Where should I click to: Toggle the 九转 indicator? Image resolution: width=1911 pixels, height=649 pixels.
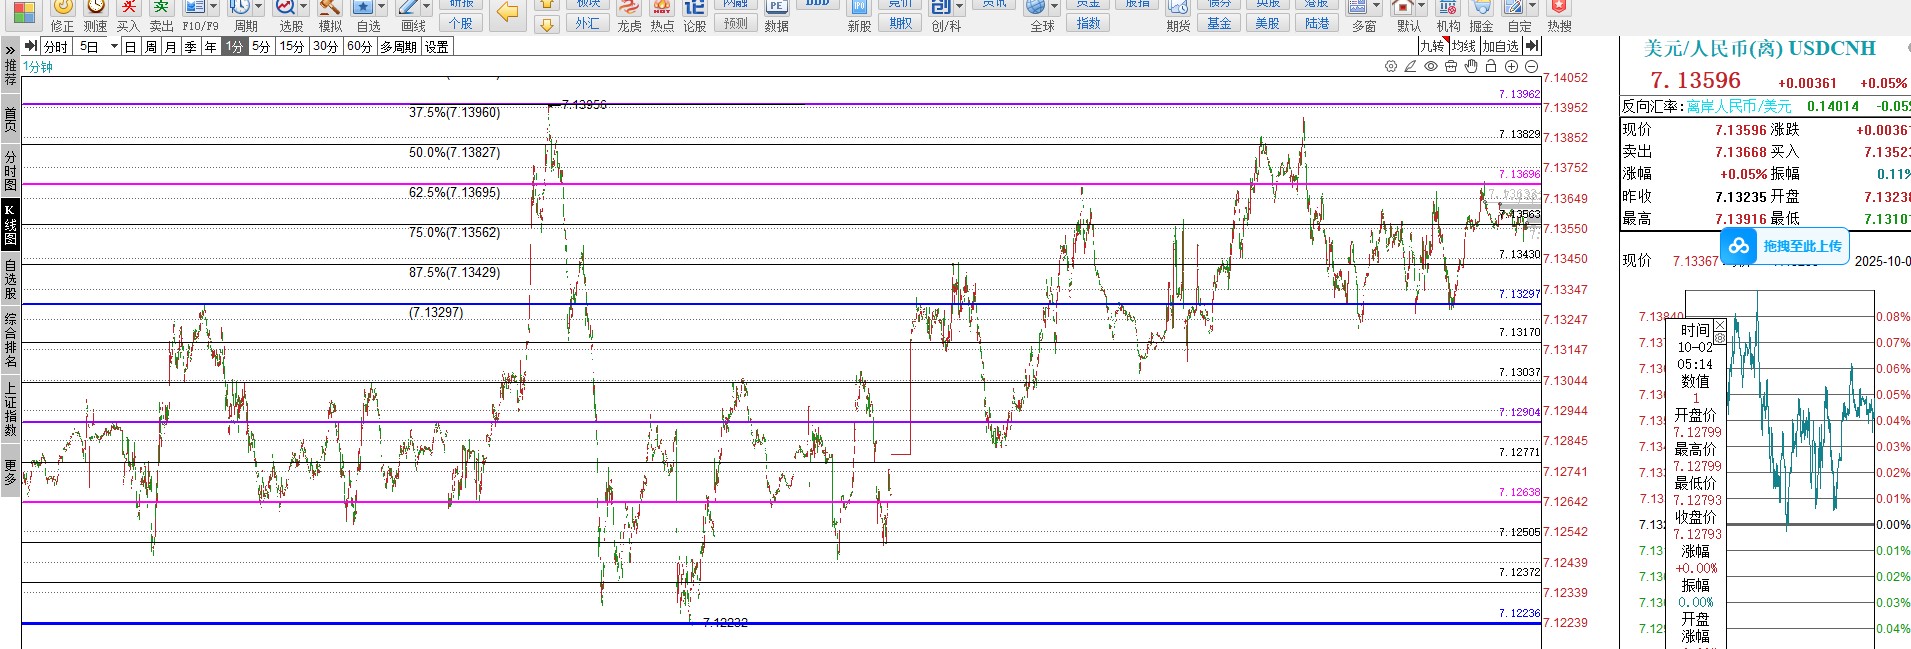click(x=1433, y=46)
